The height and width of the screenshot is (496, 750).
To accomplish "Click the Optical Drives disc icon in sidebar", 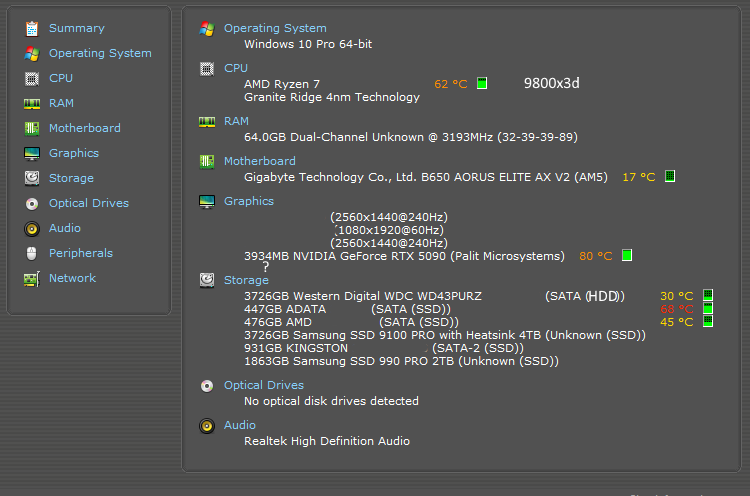I will tap(32, 204).
